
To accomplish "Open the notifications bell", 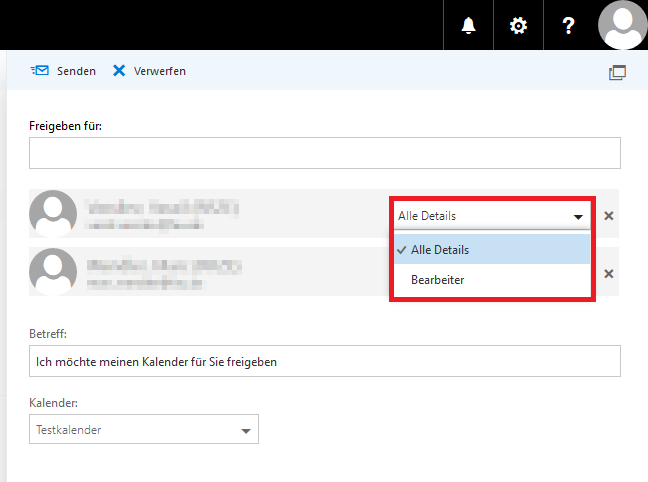I will click(x=468, y=25).
